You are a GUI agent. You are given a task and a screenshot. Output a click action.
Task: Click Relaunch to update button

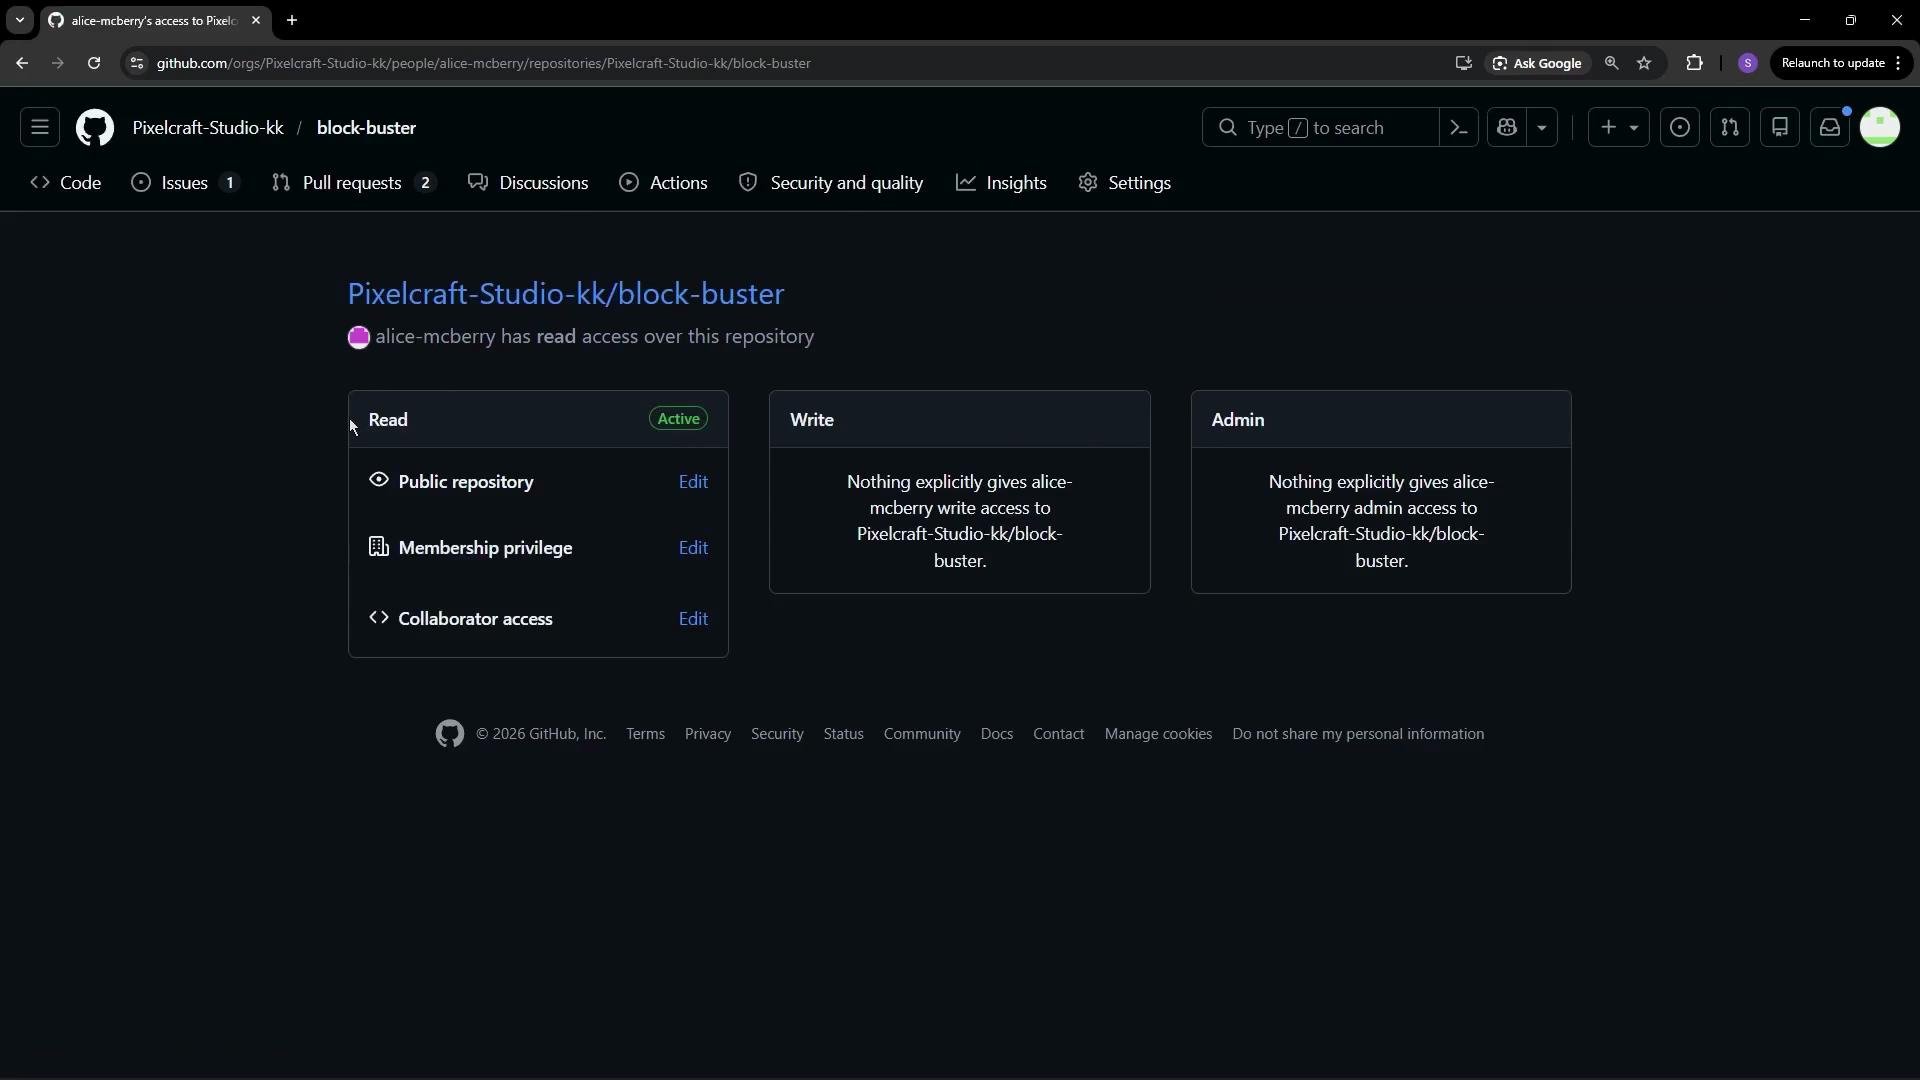(x=1833, y=63)
